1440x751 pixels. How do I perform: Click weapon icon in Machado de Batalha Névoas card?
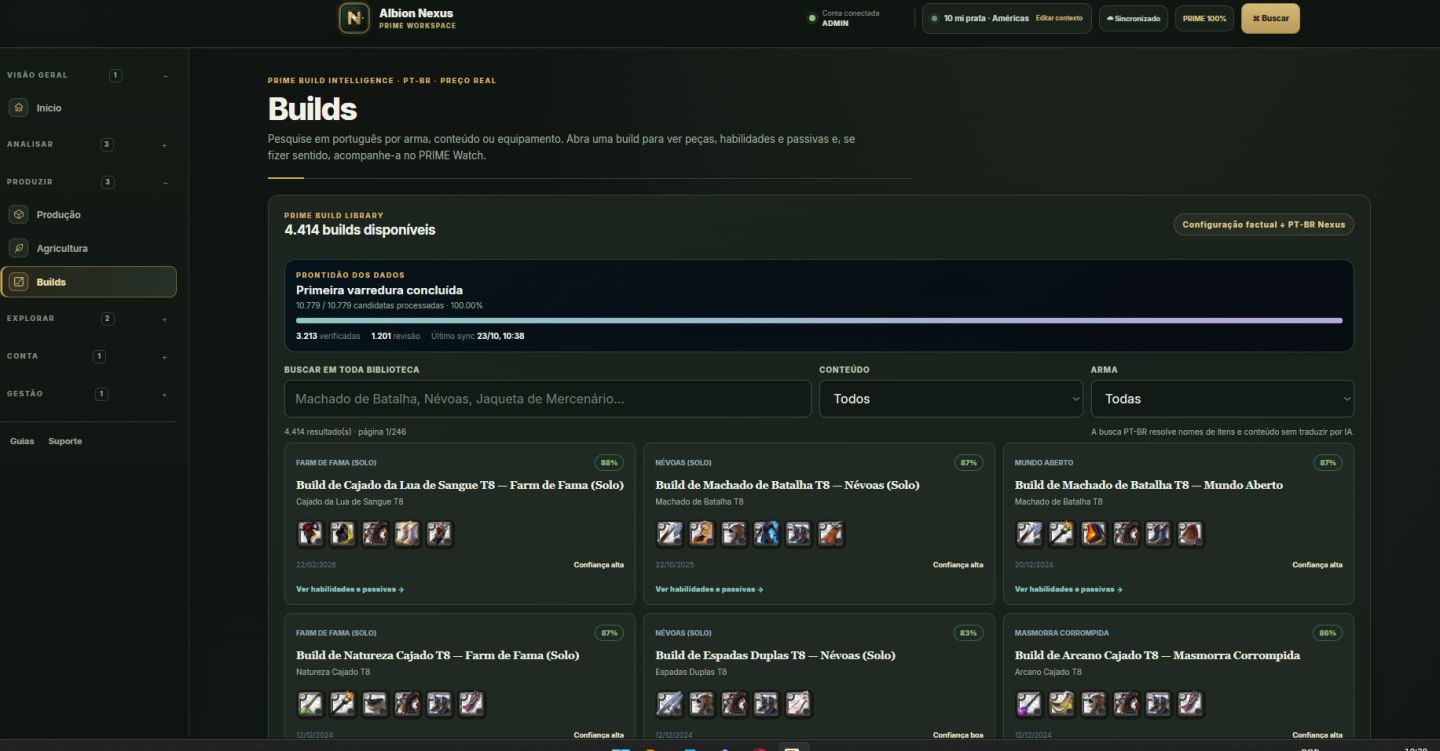(670, 534)
